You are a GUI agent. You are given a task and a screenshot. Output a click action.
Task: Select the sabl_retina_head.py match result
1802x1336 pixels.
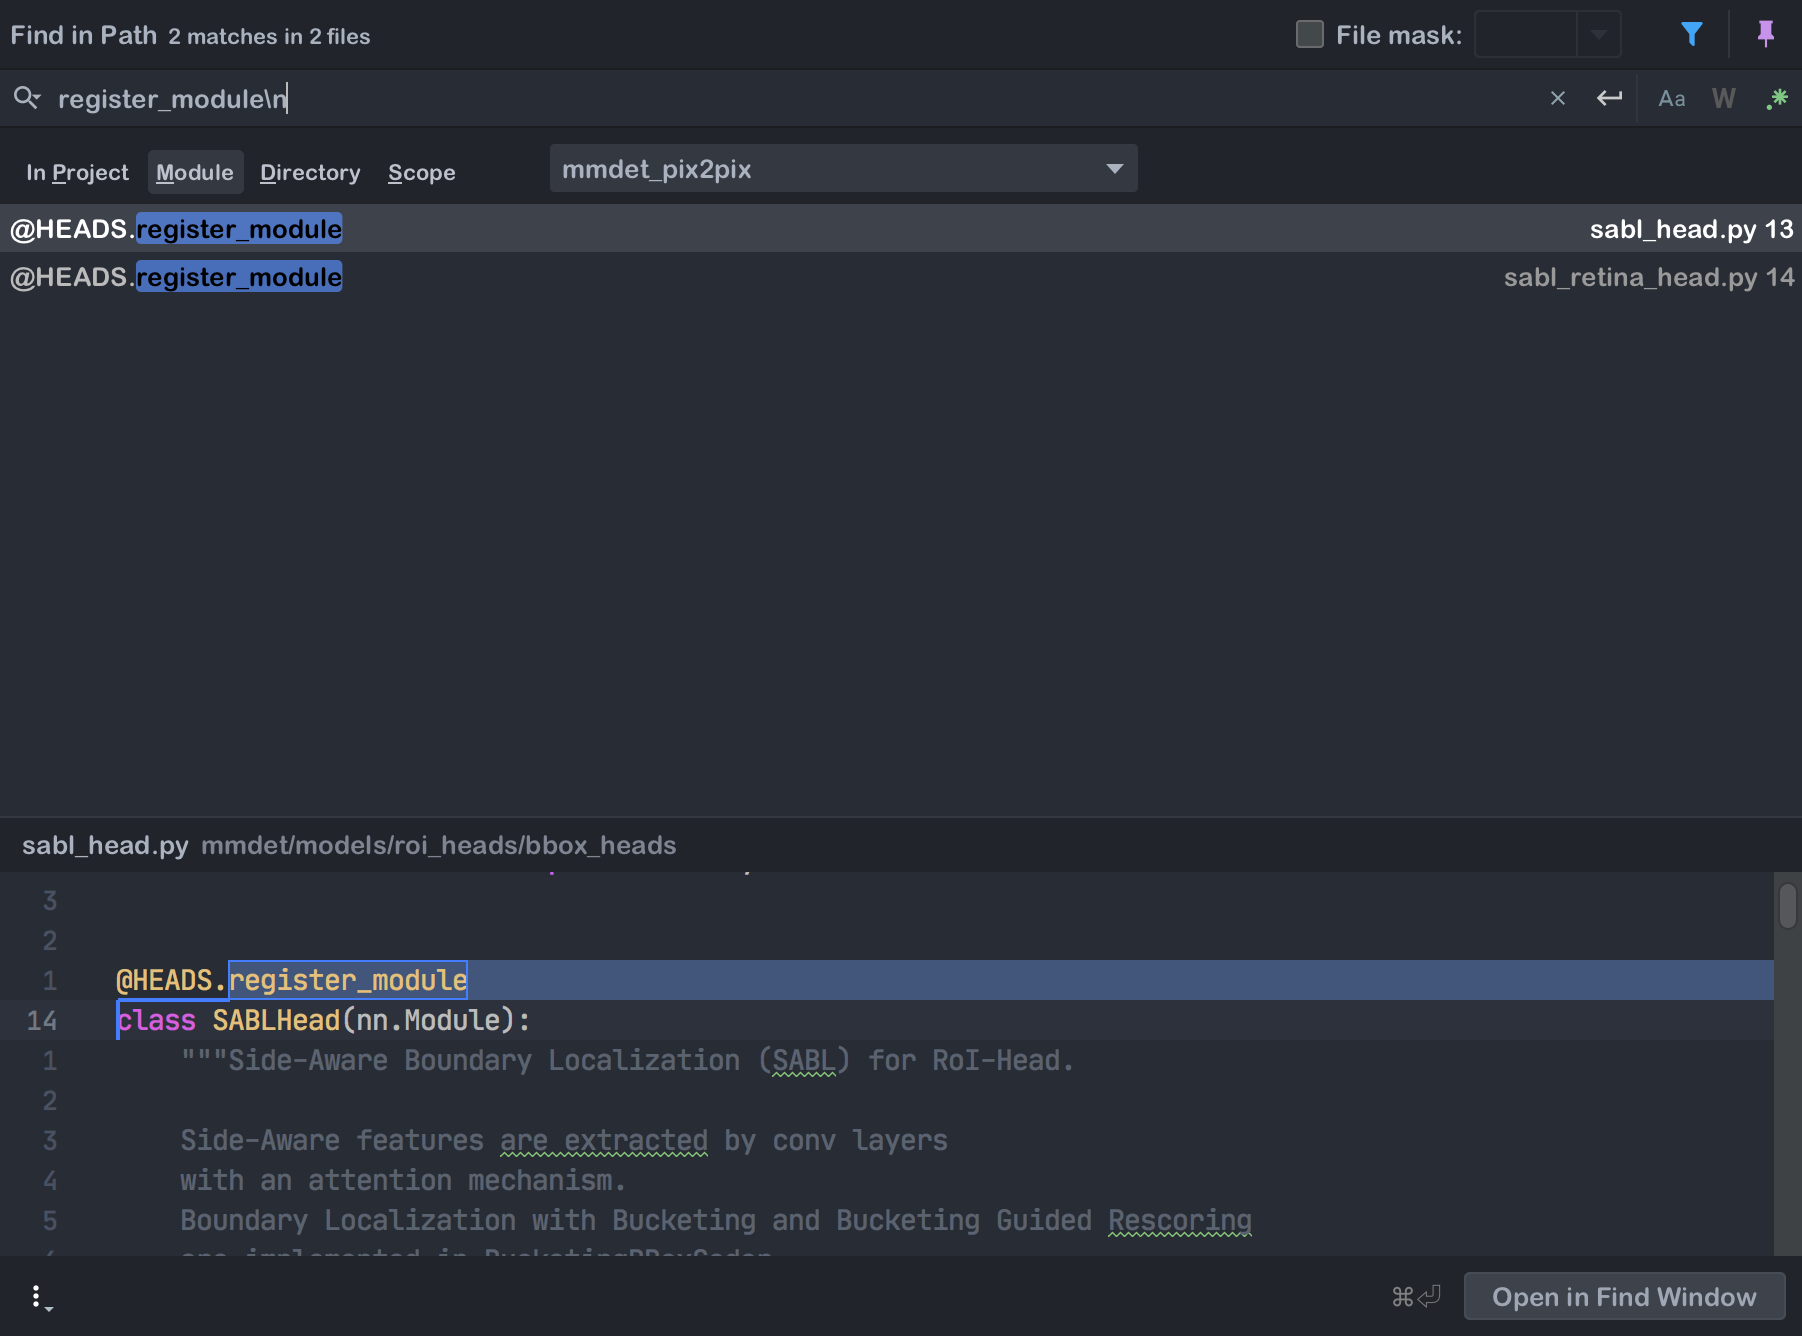tap(900, 277)
